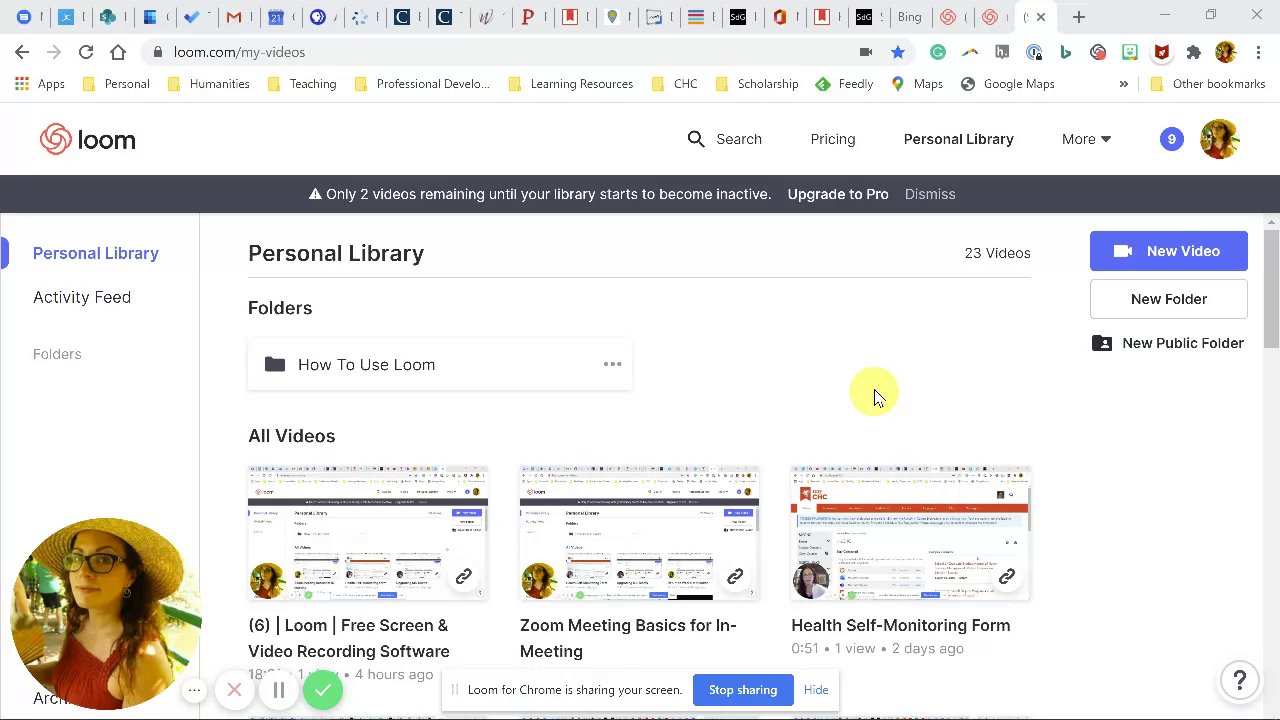Click Stop sharing button
Image resolution: width=1280 pixels, height=720 pixels.
tap(742, 690)
